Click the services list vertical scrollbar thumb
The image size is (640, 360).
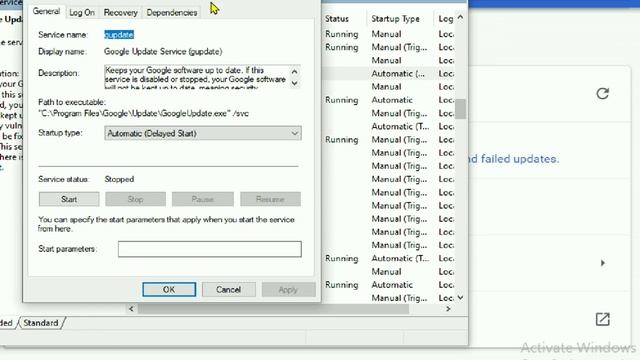[x=460, y=109]
